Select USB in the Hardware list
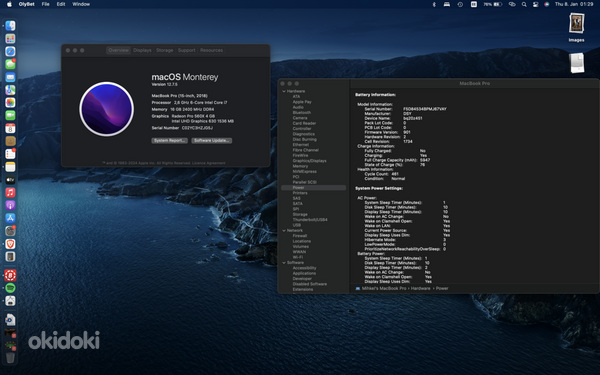 coord(297,225)
